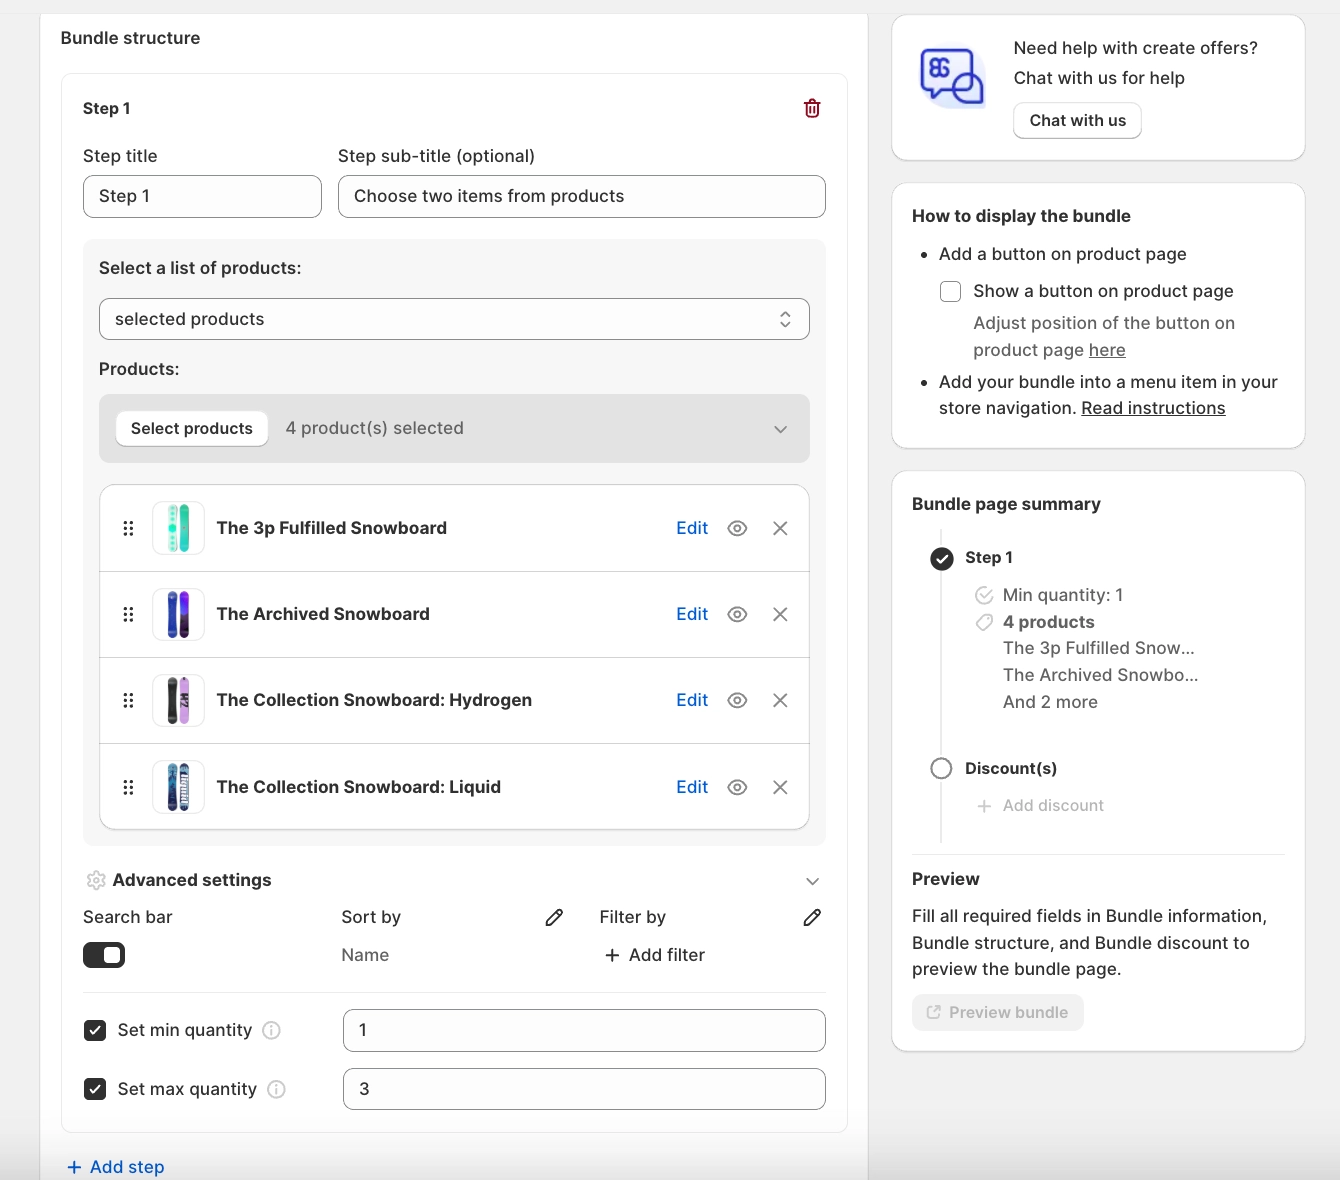Remove The 3p Fulfilled Snowboard from list
This screenshot has width=1340, height=1180.
780,528
